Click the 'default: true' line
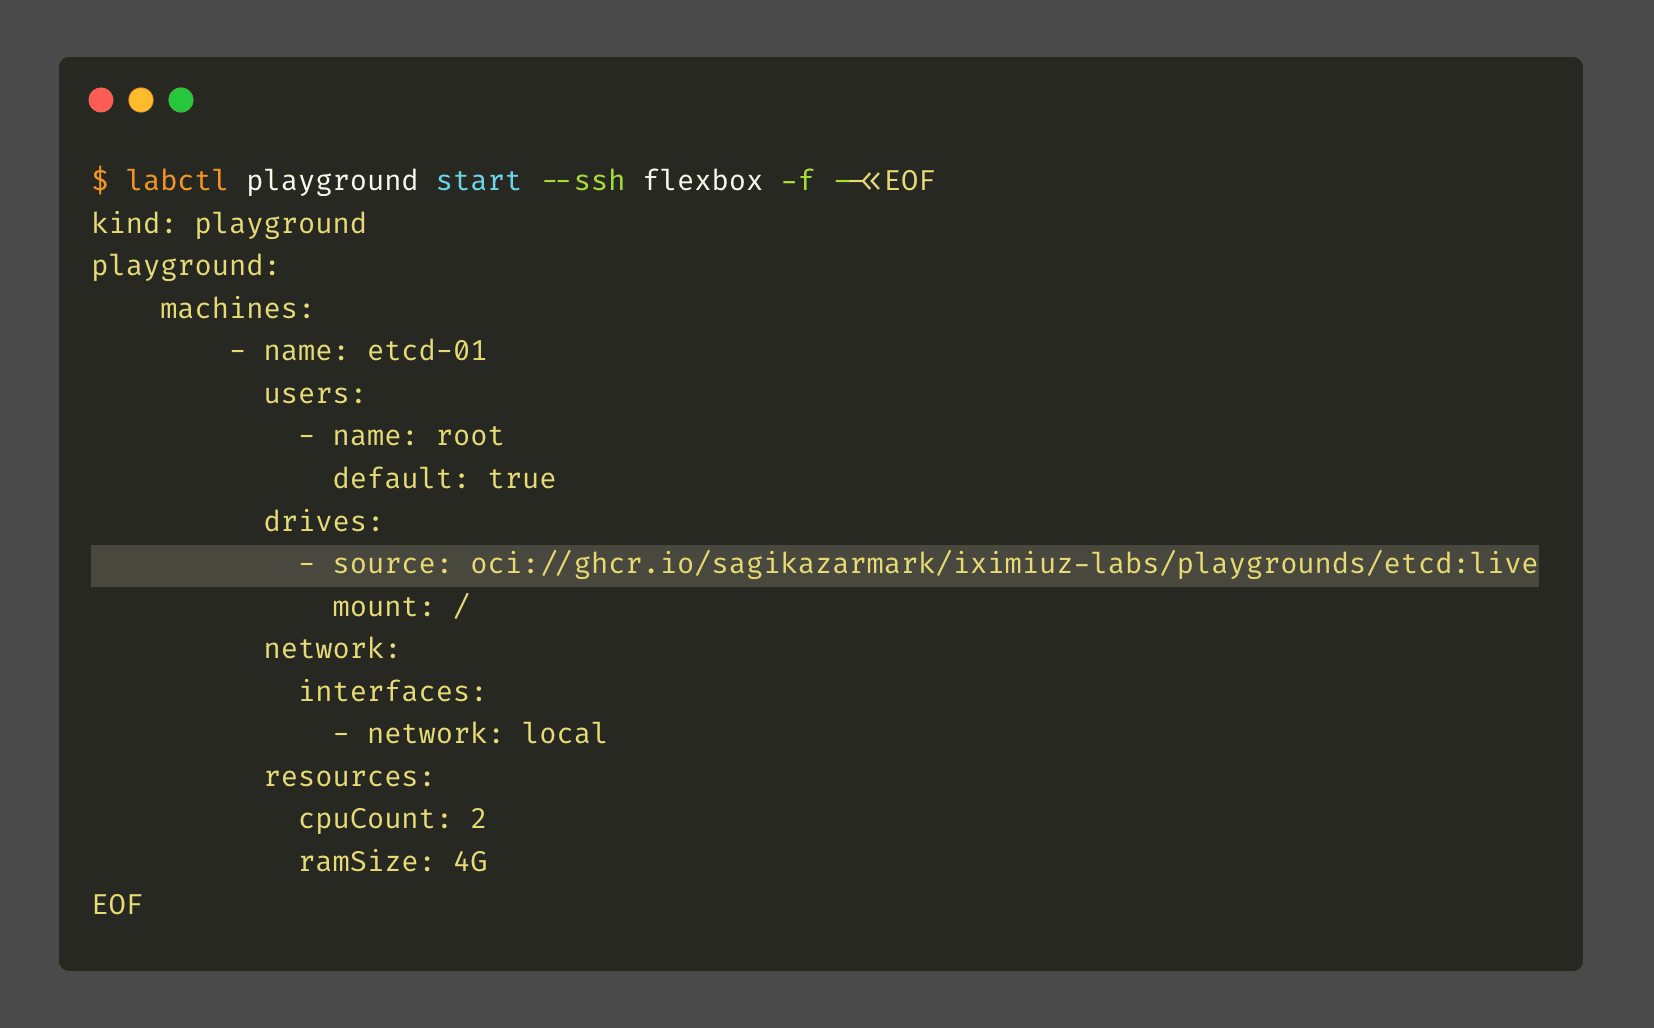The height and width of the screenshot is (1028, 1654). [444, 479]
